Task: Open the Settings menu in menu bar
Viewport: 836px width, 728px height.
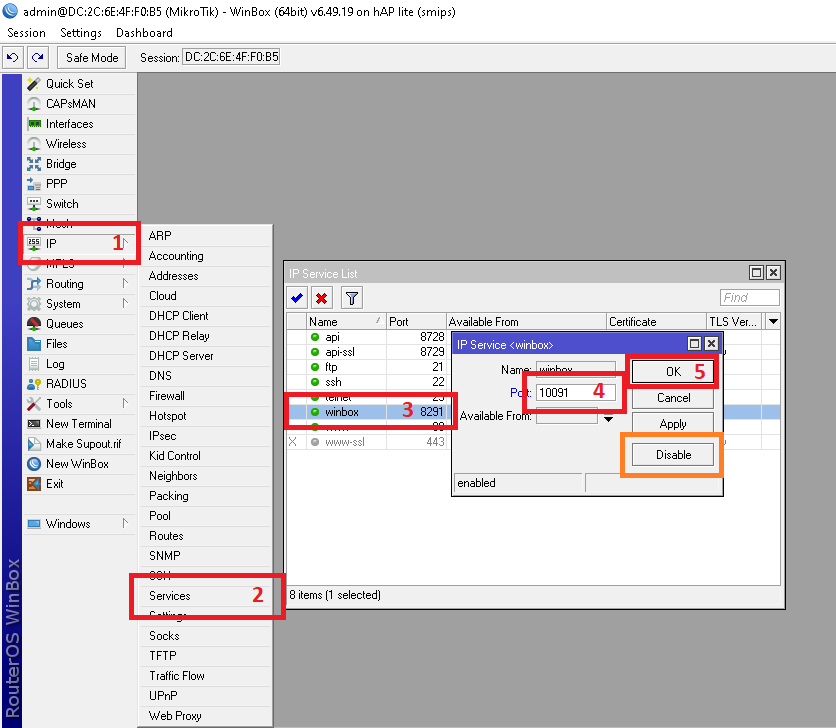Action: (81, 33)
